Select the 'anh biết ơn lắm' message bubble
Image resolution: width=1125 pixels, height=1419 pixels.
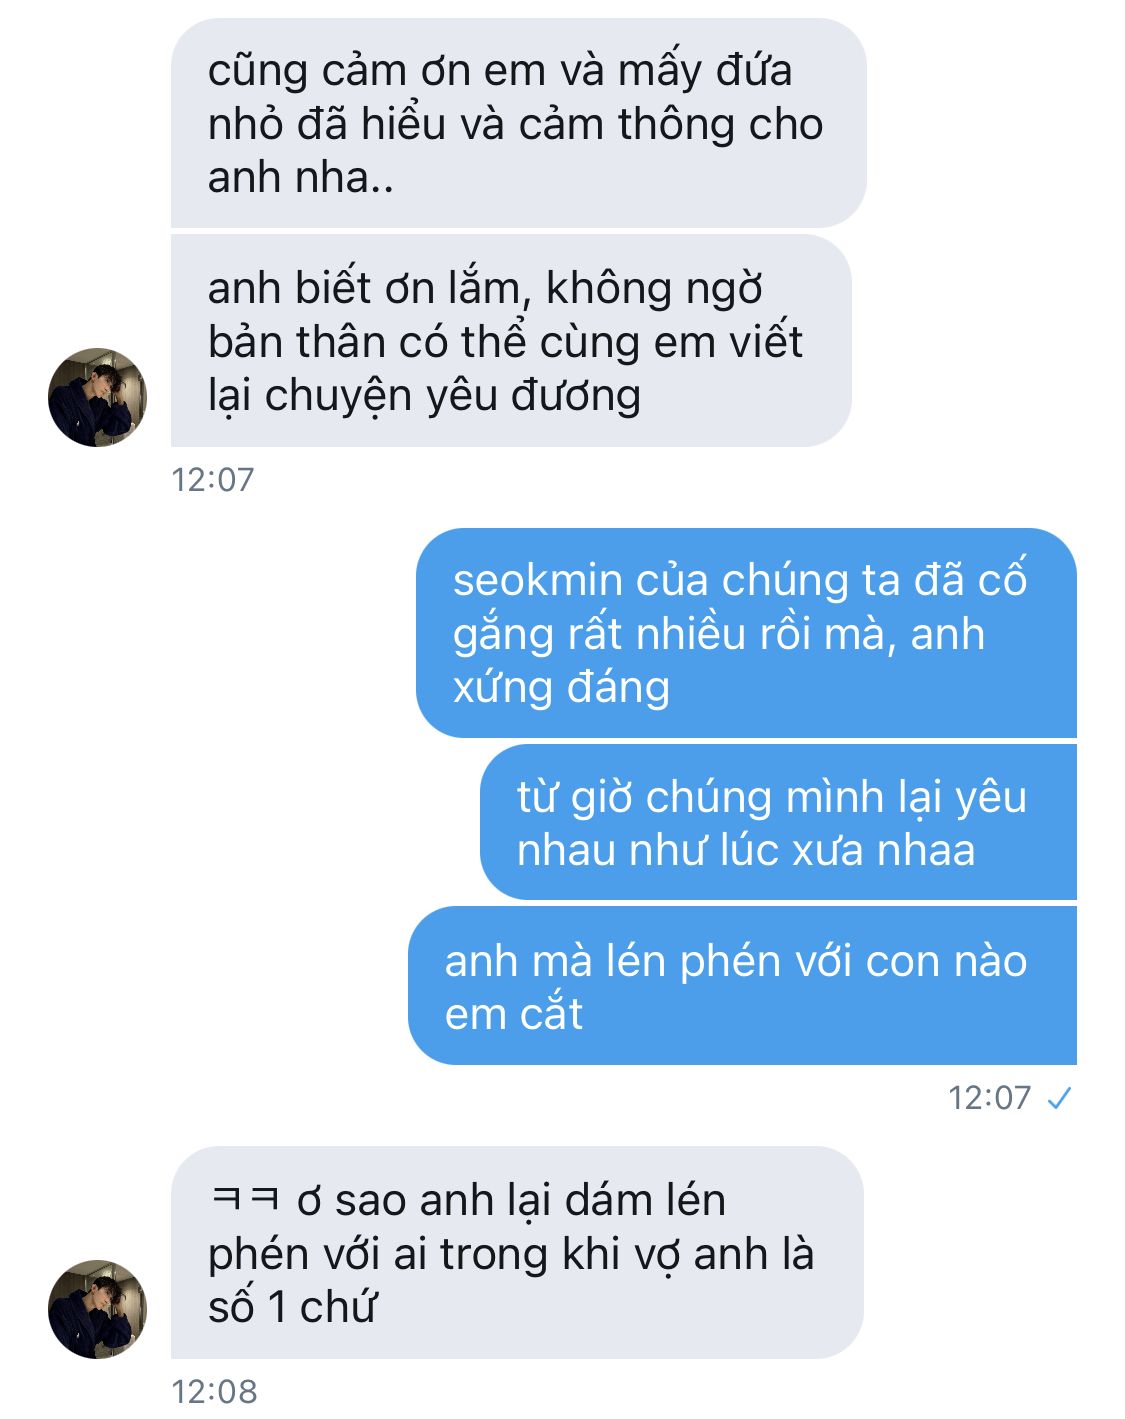point(511,341)
